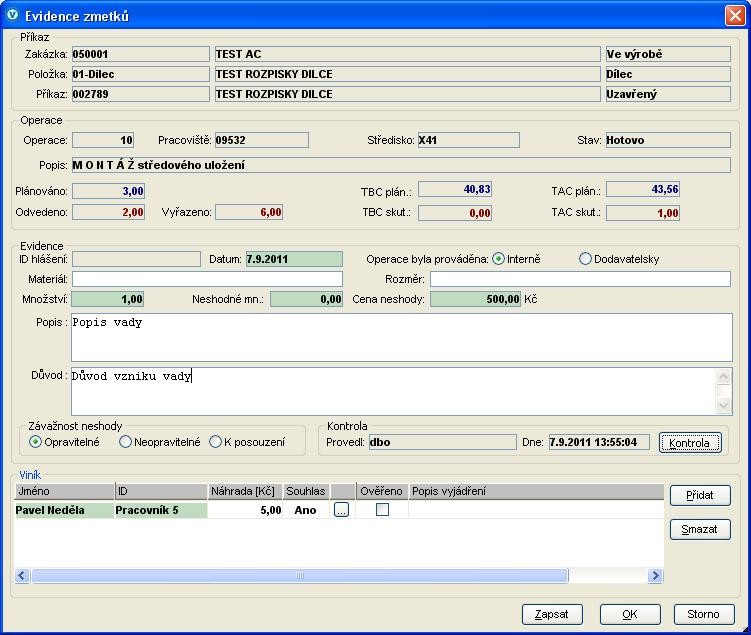Click the Pracoviště field 09532

click(x=262, y=140)
